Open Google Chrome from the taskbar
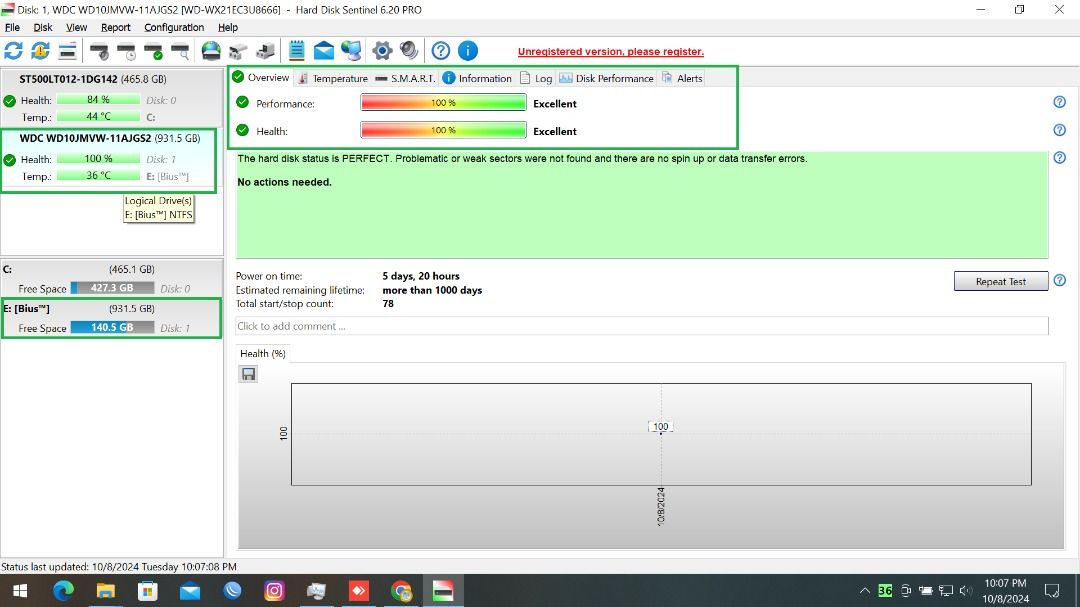Screen dimensions: 1080x607 [x=401, y=590]
